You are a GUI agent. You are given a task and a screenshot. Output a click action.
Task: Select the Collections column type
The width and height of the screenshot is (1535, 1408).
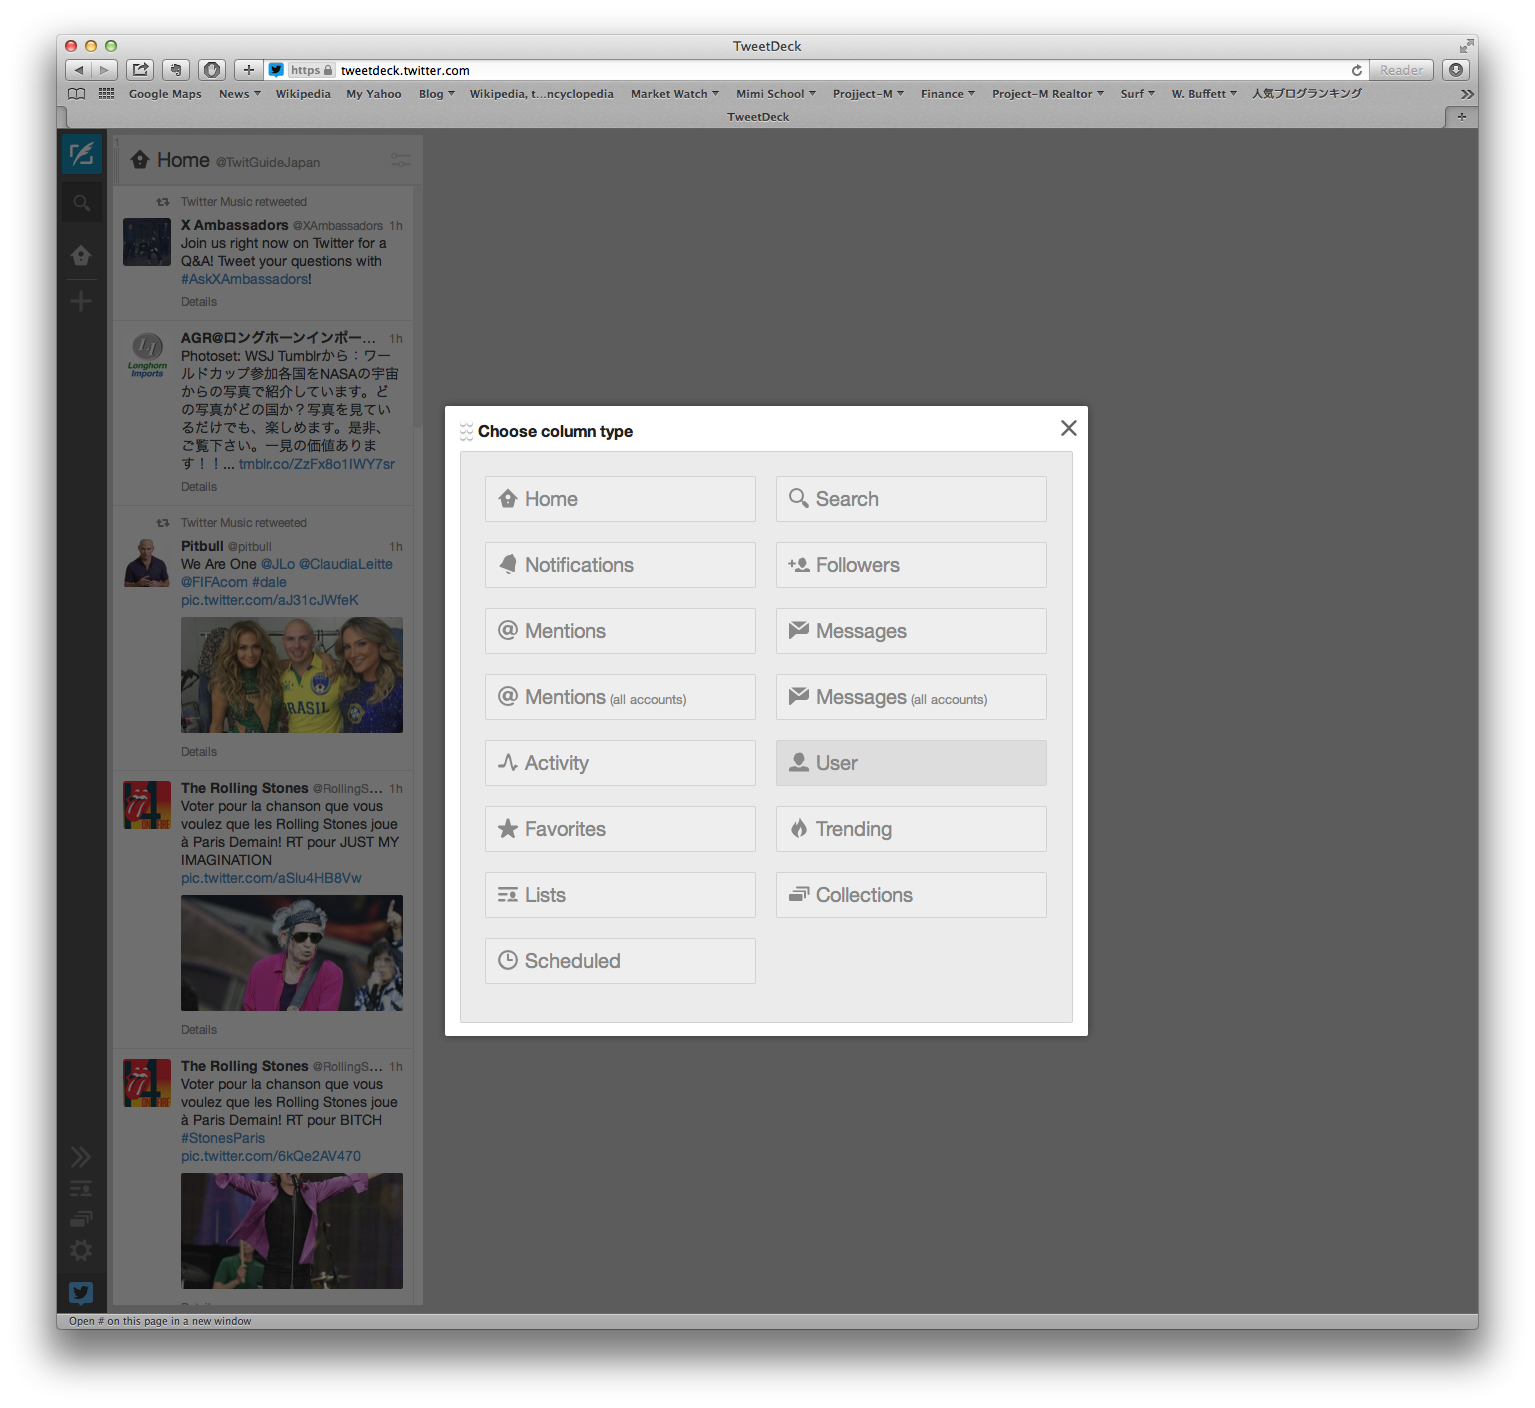coord(911,895)
